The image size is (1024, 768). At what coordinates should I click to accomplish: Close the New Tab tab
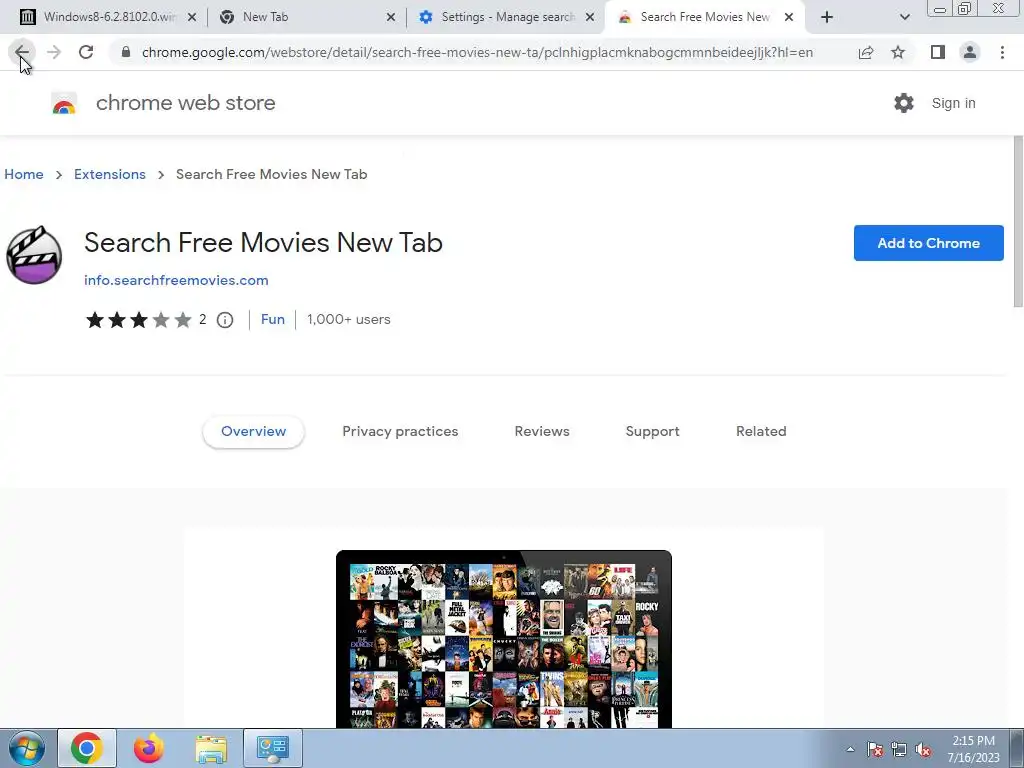(391, 17)
